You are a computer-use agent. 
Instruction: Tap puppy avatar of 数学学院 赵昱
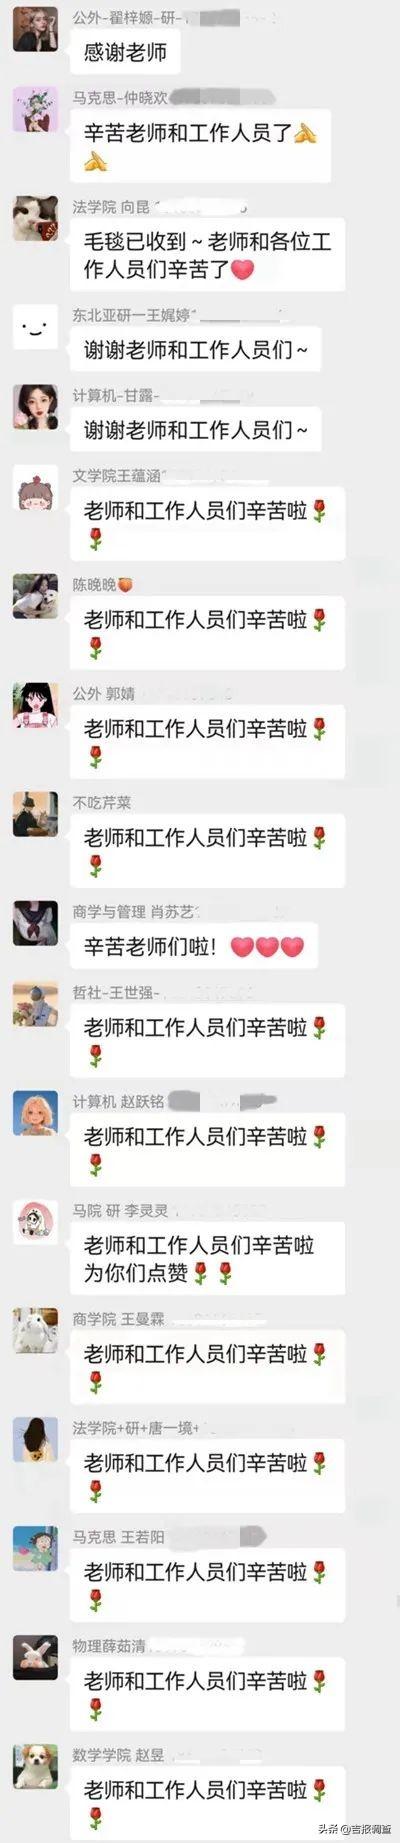coord(35,1766)
